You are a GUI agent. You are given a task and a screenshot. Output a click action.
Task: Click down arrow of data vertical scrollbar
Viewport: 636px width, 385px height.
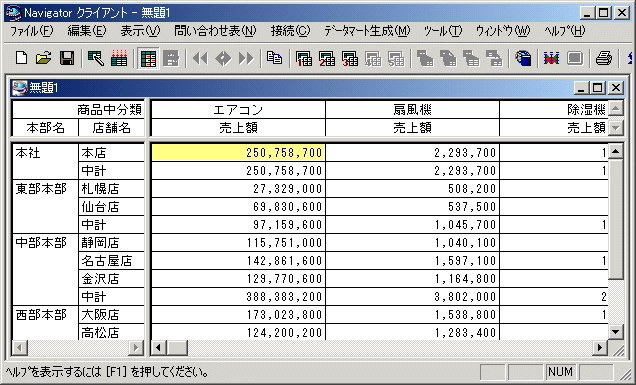tap(616, 332)
